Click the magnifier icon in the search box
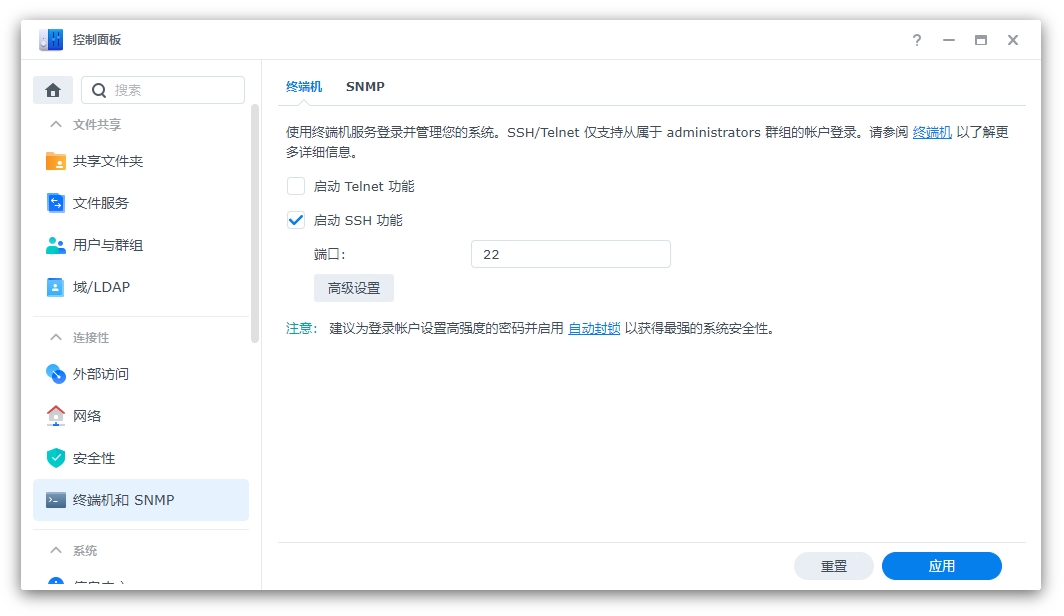This screenshot has height=616, width=1064. point(99,90)
